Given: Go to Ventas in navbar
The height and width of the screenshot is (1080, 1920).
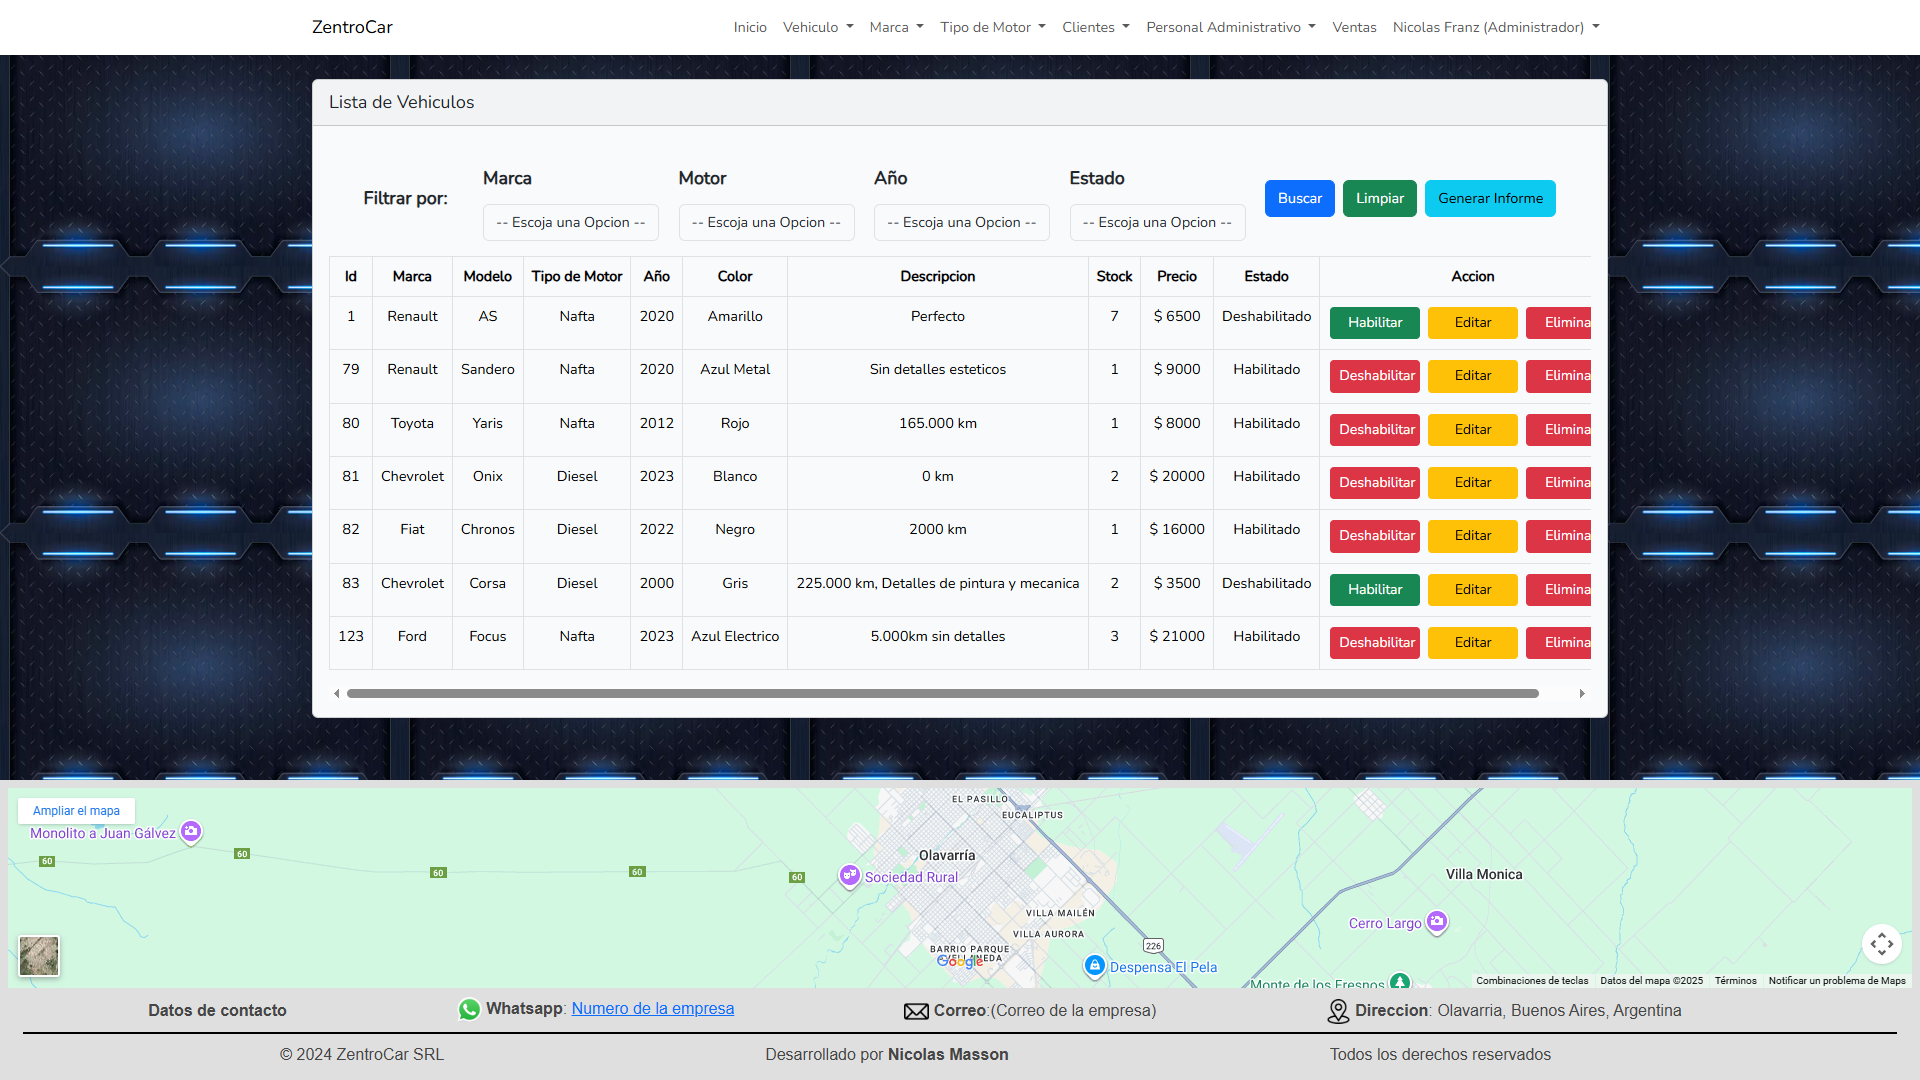Looking at the screenshot, I should (1354, 27).
